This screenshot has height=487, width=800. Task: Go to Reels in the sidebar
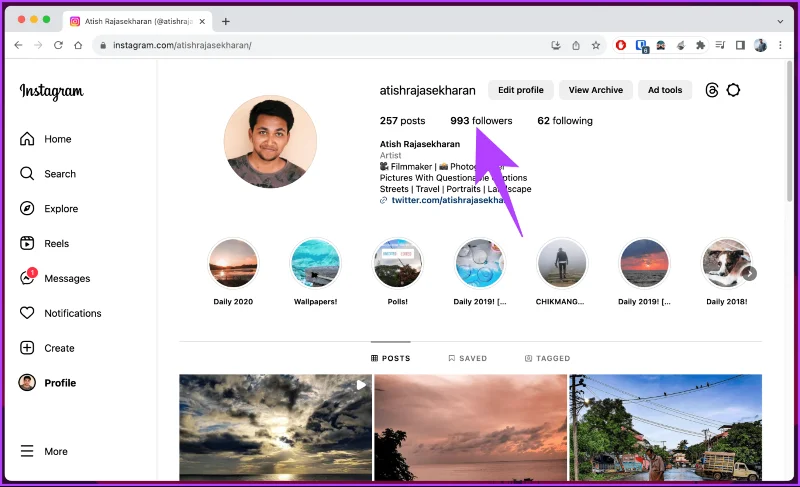(44, 243)
